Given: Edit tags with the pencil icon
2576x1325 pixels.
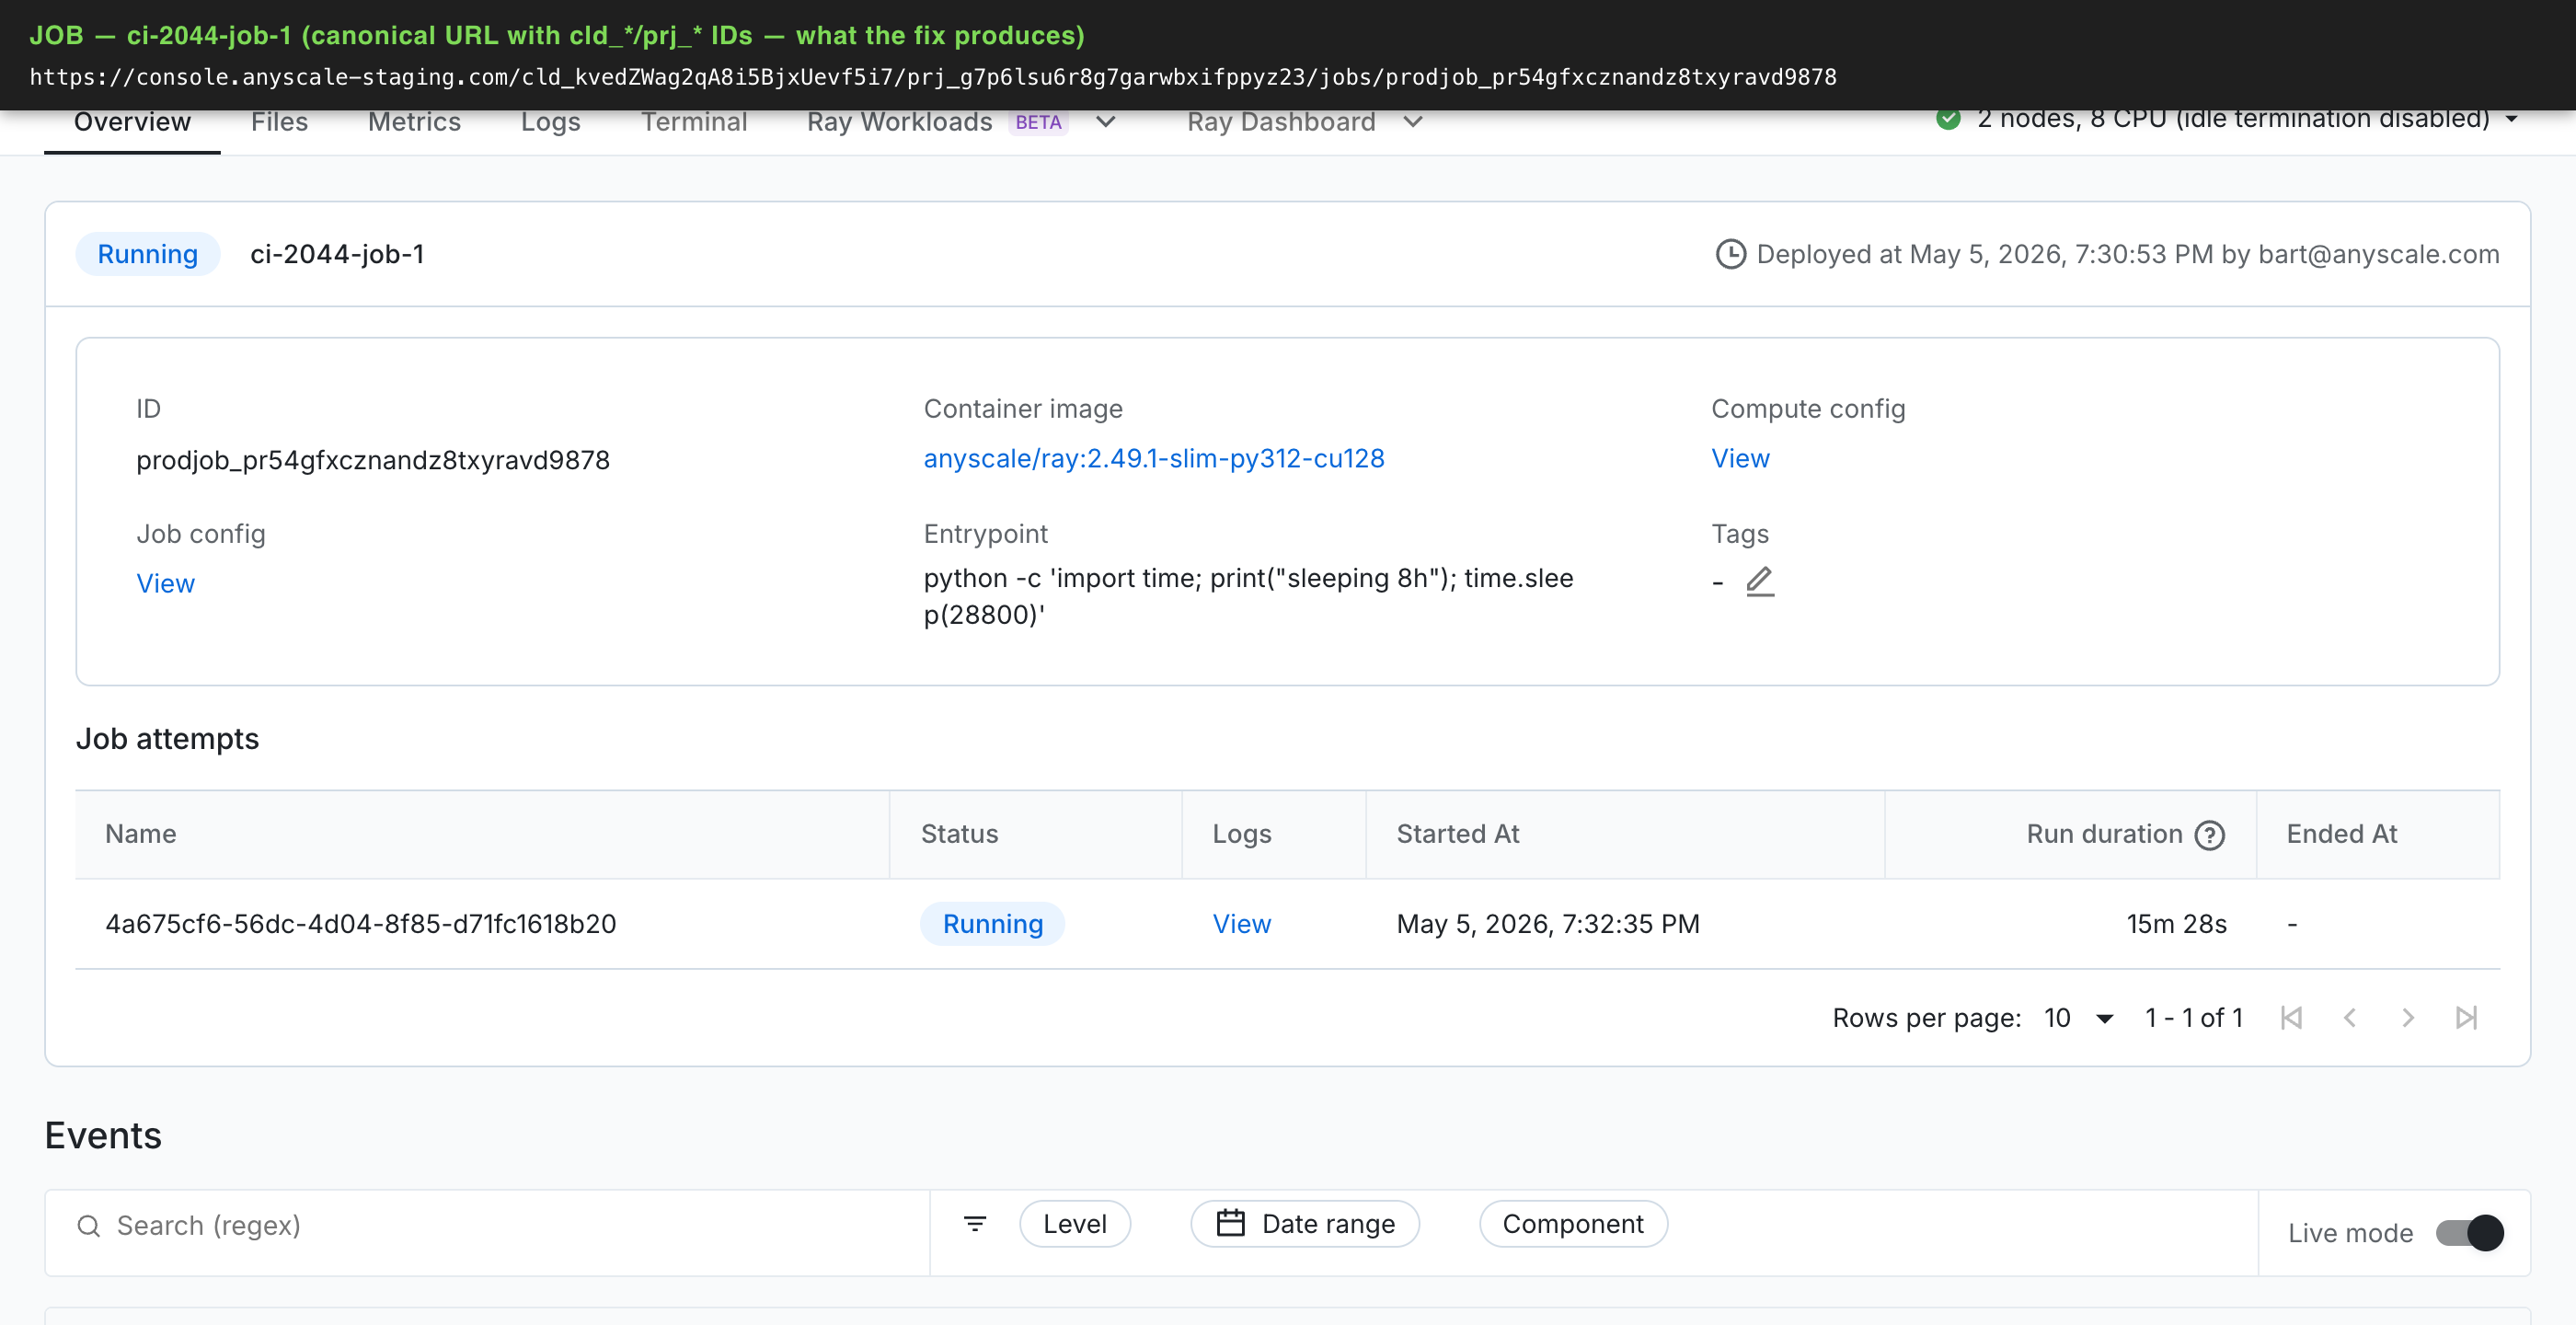Looking at the screenshot, I should click(x=1759, y=582).
